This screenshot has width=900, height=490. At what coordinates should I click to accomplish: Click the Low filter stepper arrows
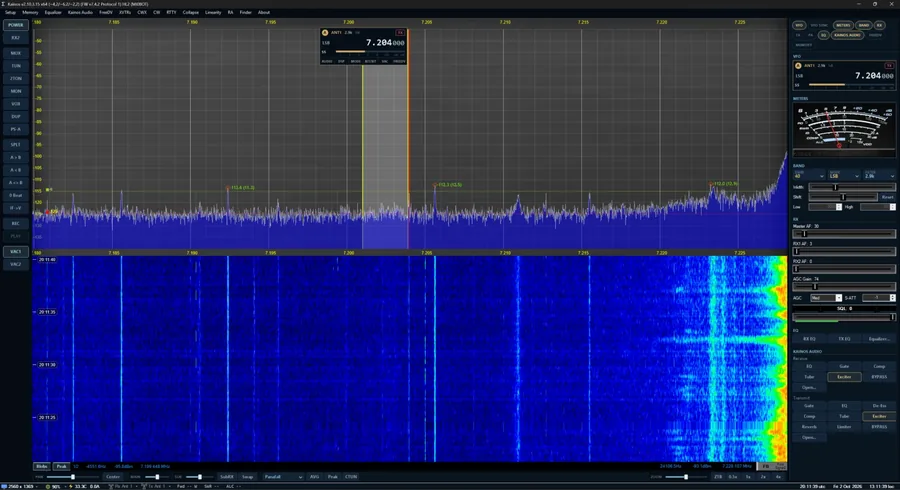pyautogui.click(x=839, y=207)
